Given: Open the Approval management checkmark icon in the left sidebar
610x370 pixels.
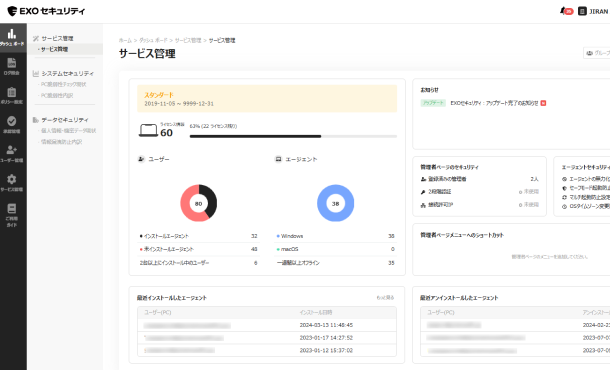Looking at the screenshot, I should tap(12, 121).
